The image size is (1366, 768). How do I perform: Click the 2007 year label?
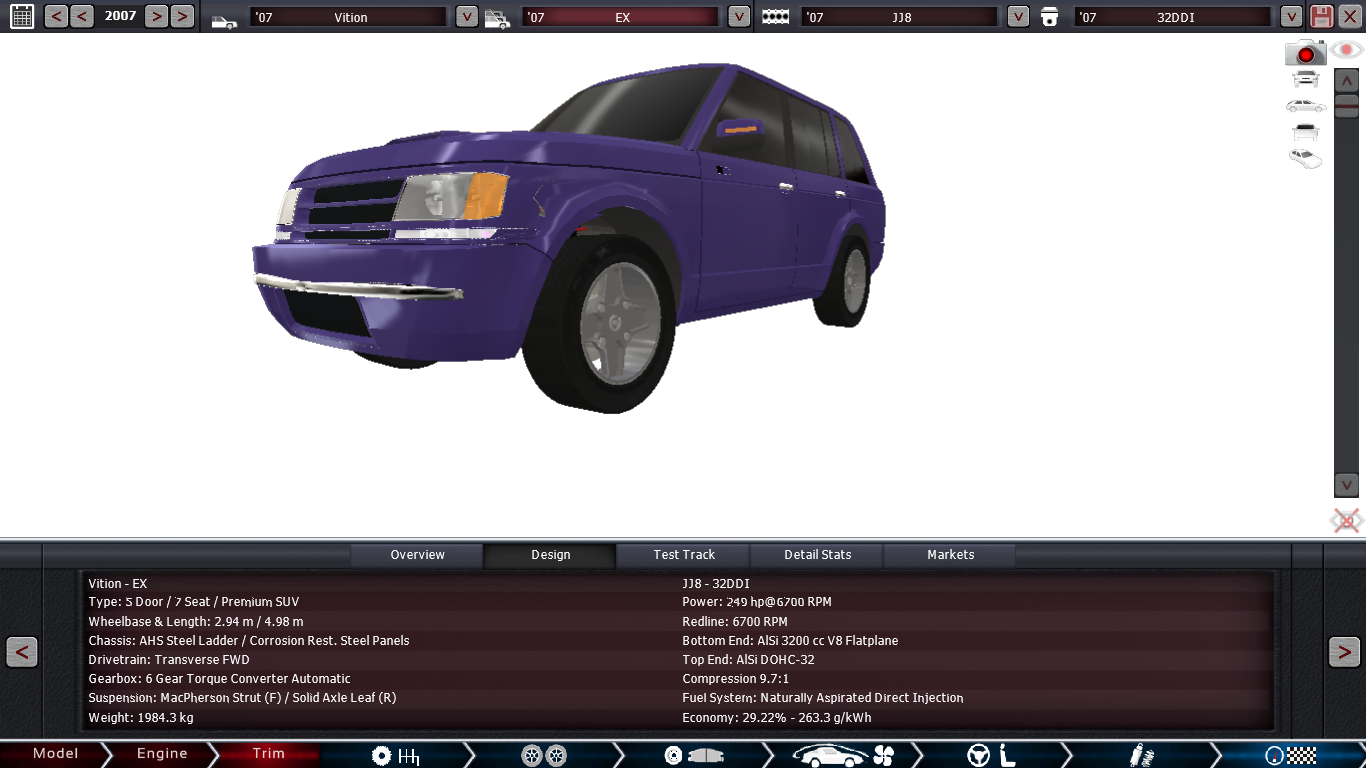coord(120,16)
